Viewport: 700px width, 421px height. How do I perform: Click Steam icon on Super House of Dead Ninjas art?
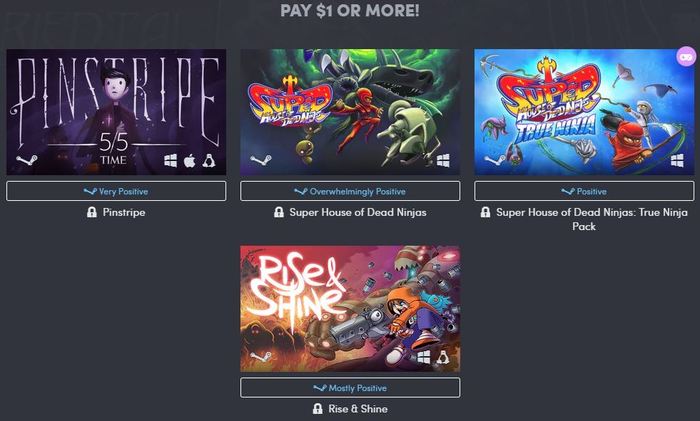[261, 159]
